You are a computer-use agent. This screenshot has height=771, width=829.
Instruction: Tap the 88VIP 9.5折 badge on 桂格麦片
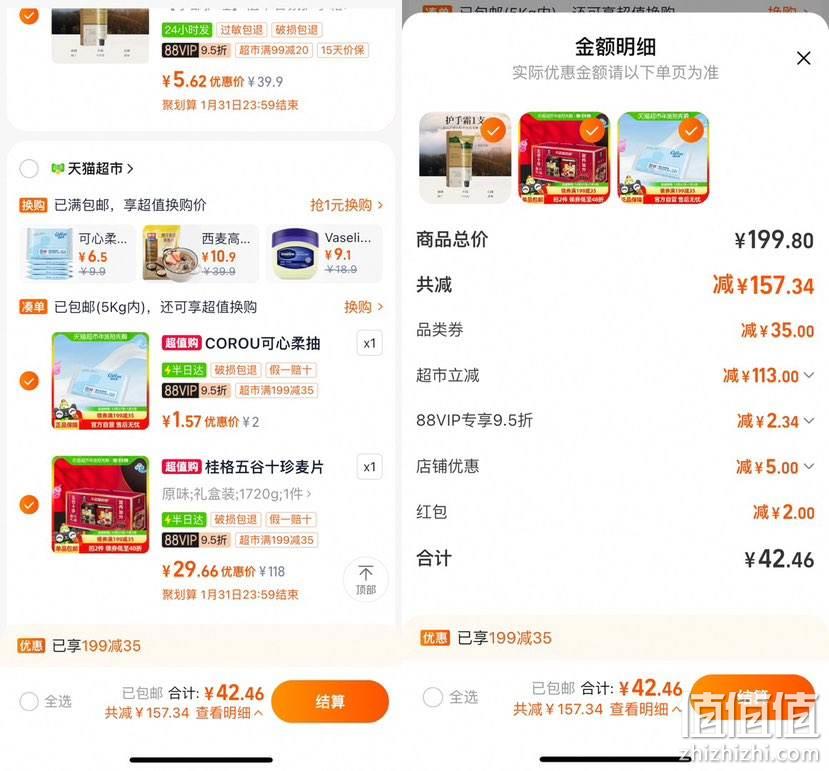tap(196, 540)
